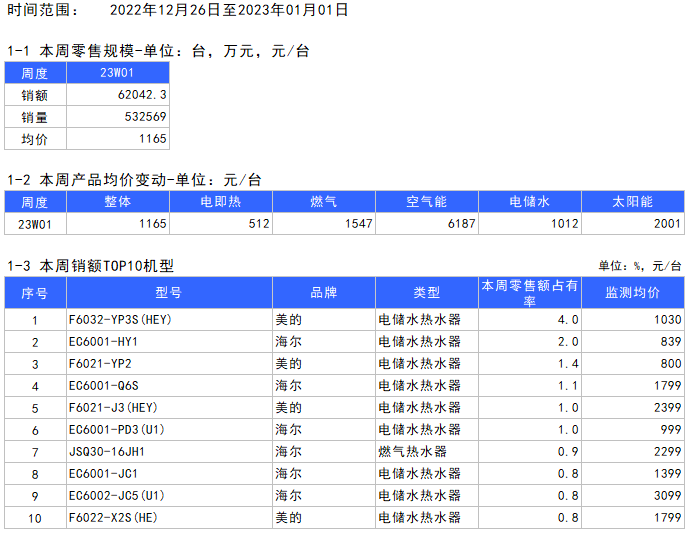Click the 本周零售额占有率 column header

click(x=529, y=293)
